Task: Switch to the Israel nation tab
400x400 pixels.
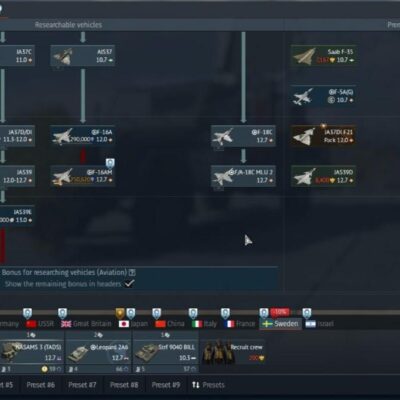Action: pos(319,324)
